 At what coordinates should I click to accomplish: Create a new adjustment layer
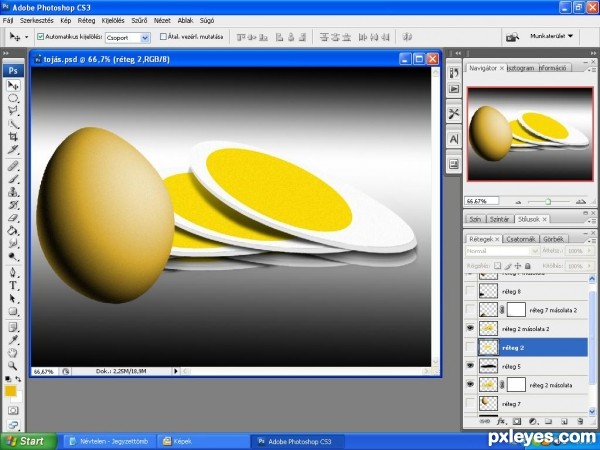(x=532, y=421)
